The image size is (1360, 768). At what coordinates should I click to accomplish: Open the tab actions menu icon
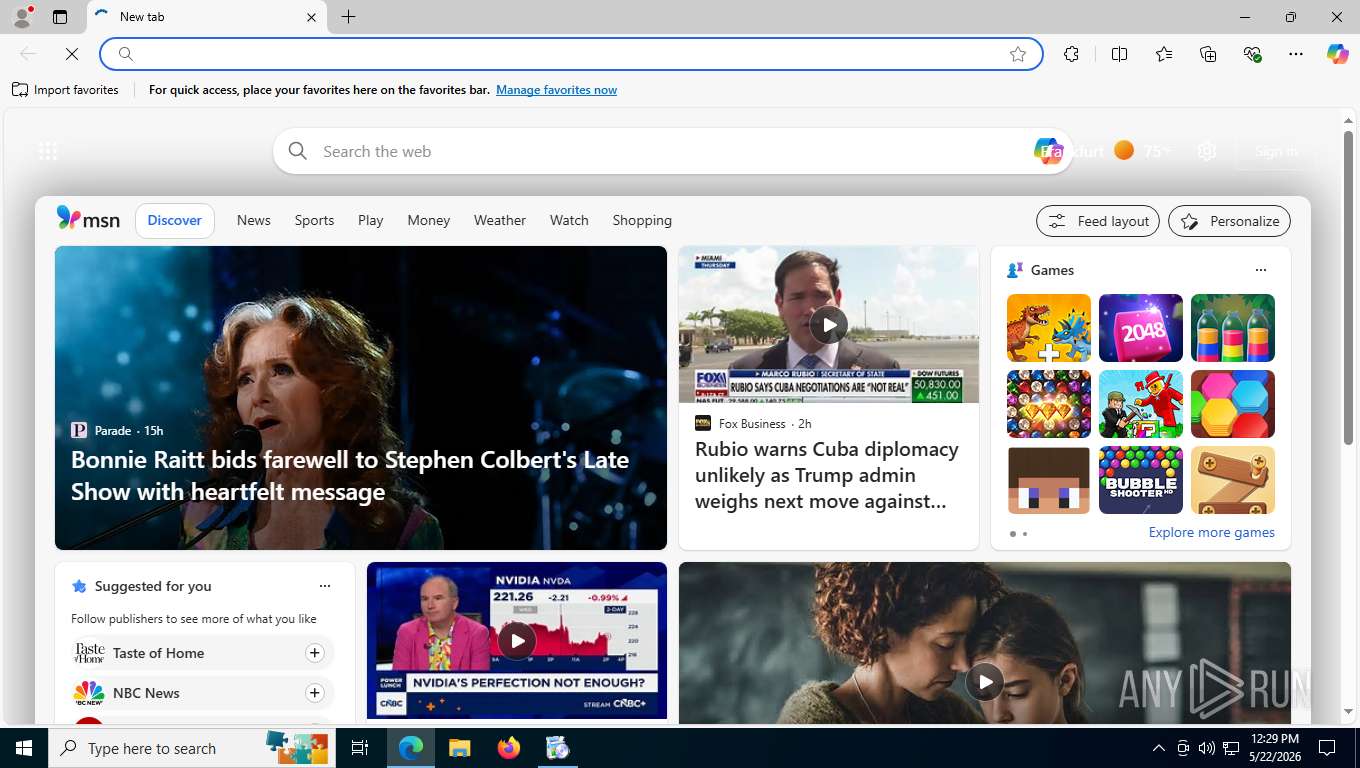click(60, 17)
